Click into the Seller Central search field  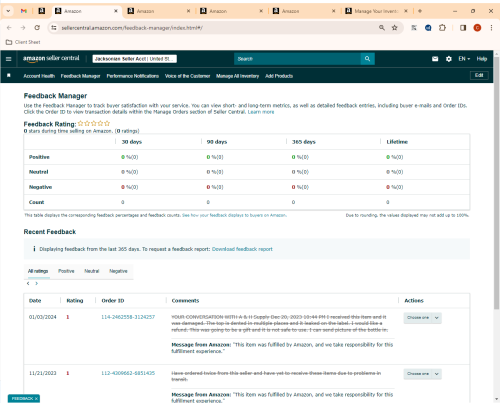[297, 59]
